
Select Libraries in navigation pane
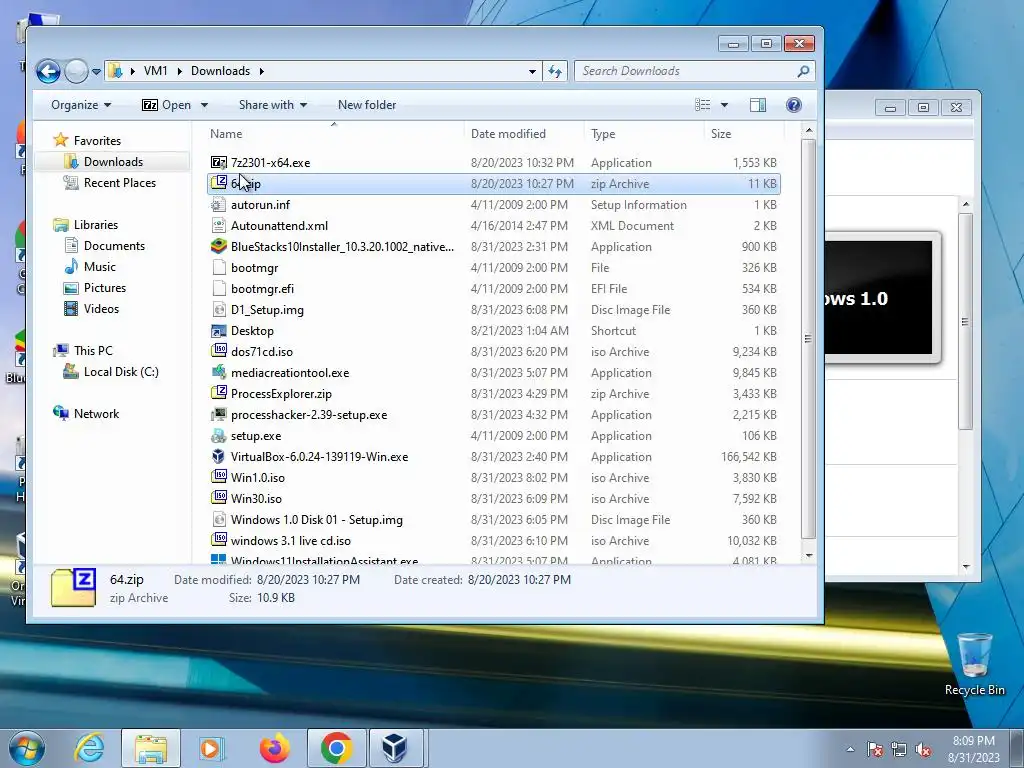[95, 225]
